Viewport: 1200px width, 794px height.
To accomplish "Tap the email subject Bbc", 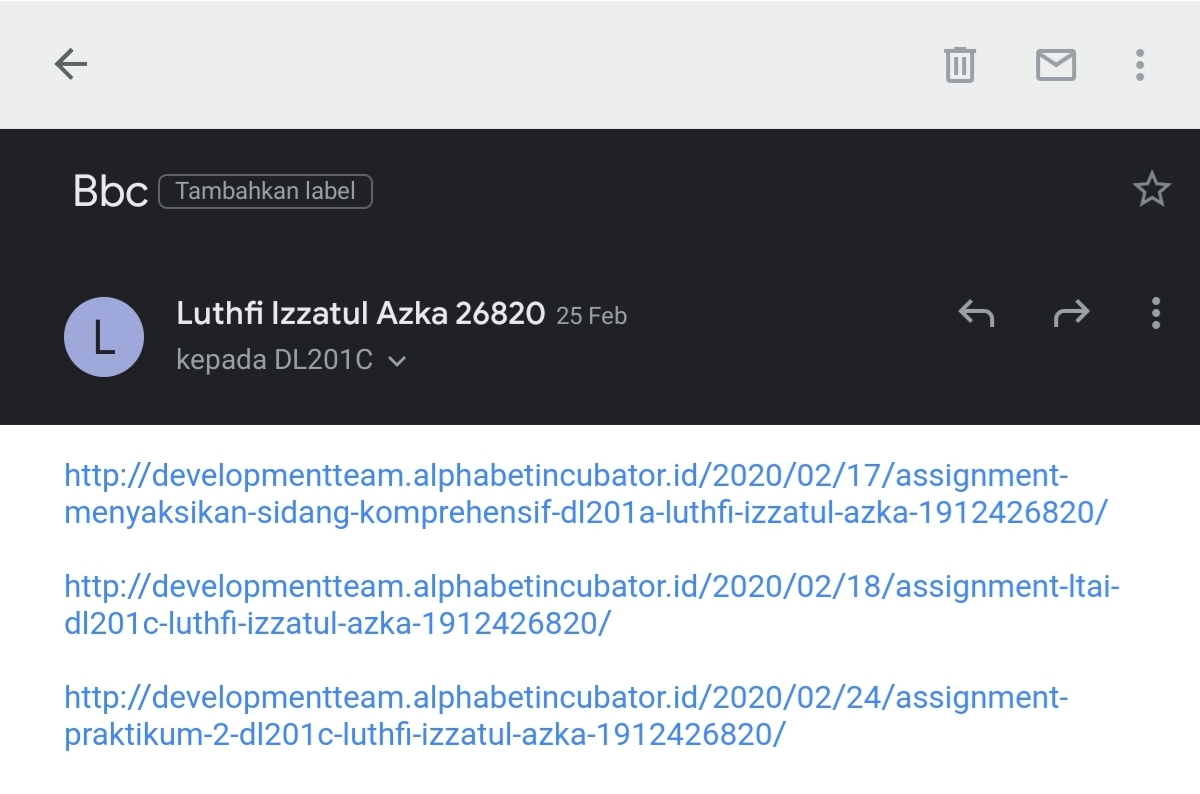I will coord(110,191).
